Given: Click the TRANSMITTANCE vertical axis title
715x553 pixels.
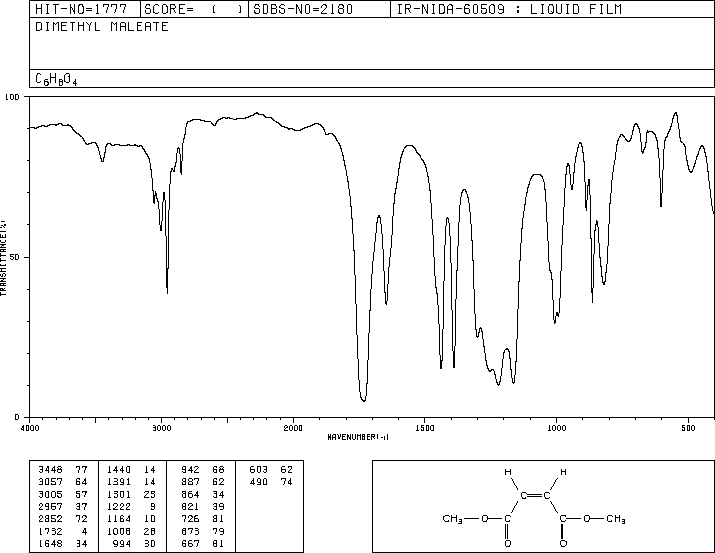Looking at the screenshot, I should pos(5,257).
